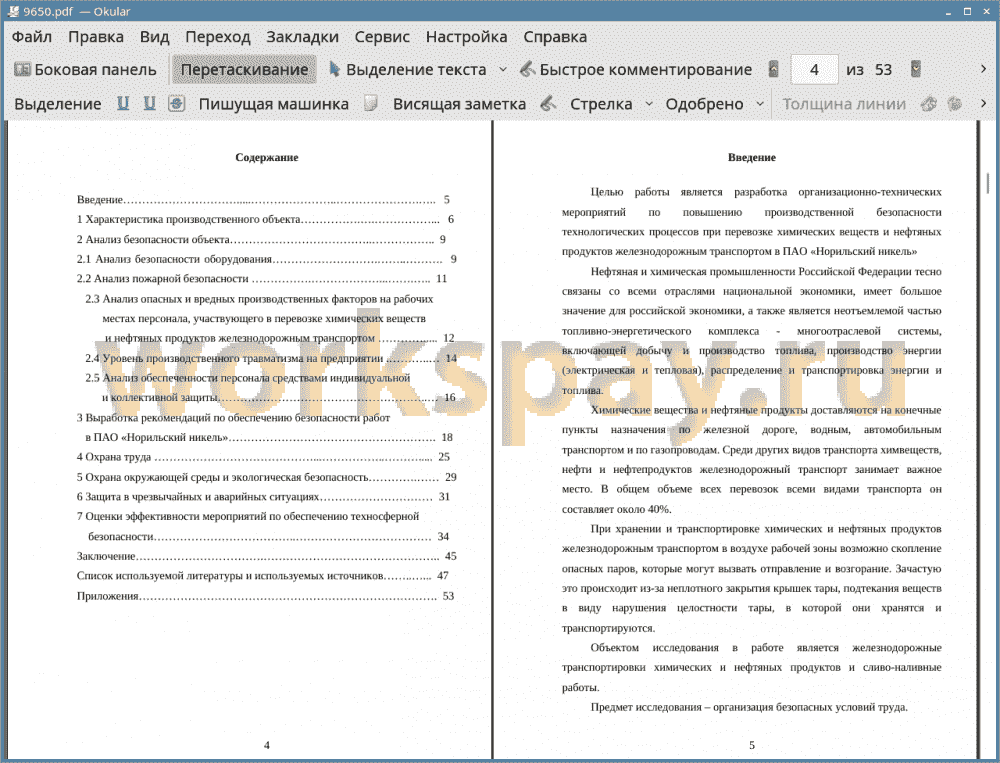Open the Сервис menu
Viewport: 1000px width, 763px height.
pyautogui.click(x=382, y=37)
